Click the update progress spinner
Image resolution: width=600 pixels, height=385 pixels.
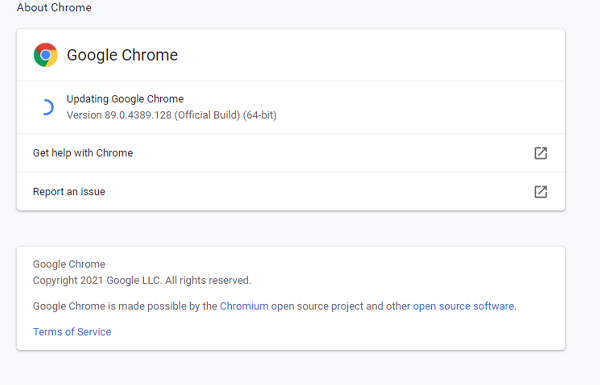tap(47, 107)
